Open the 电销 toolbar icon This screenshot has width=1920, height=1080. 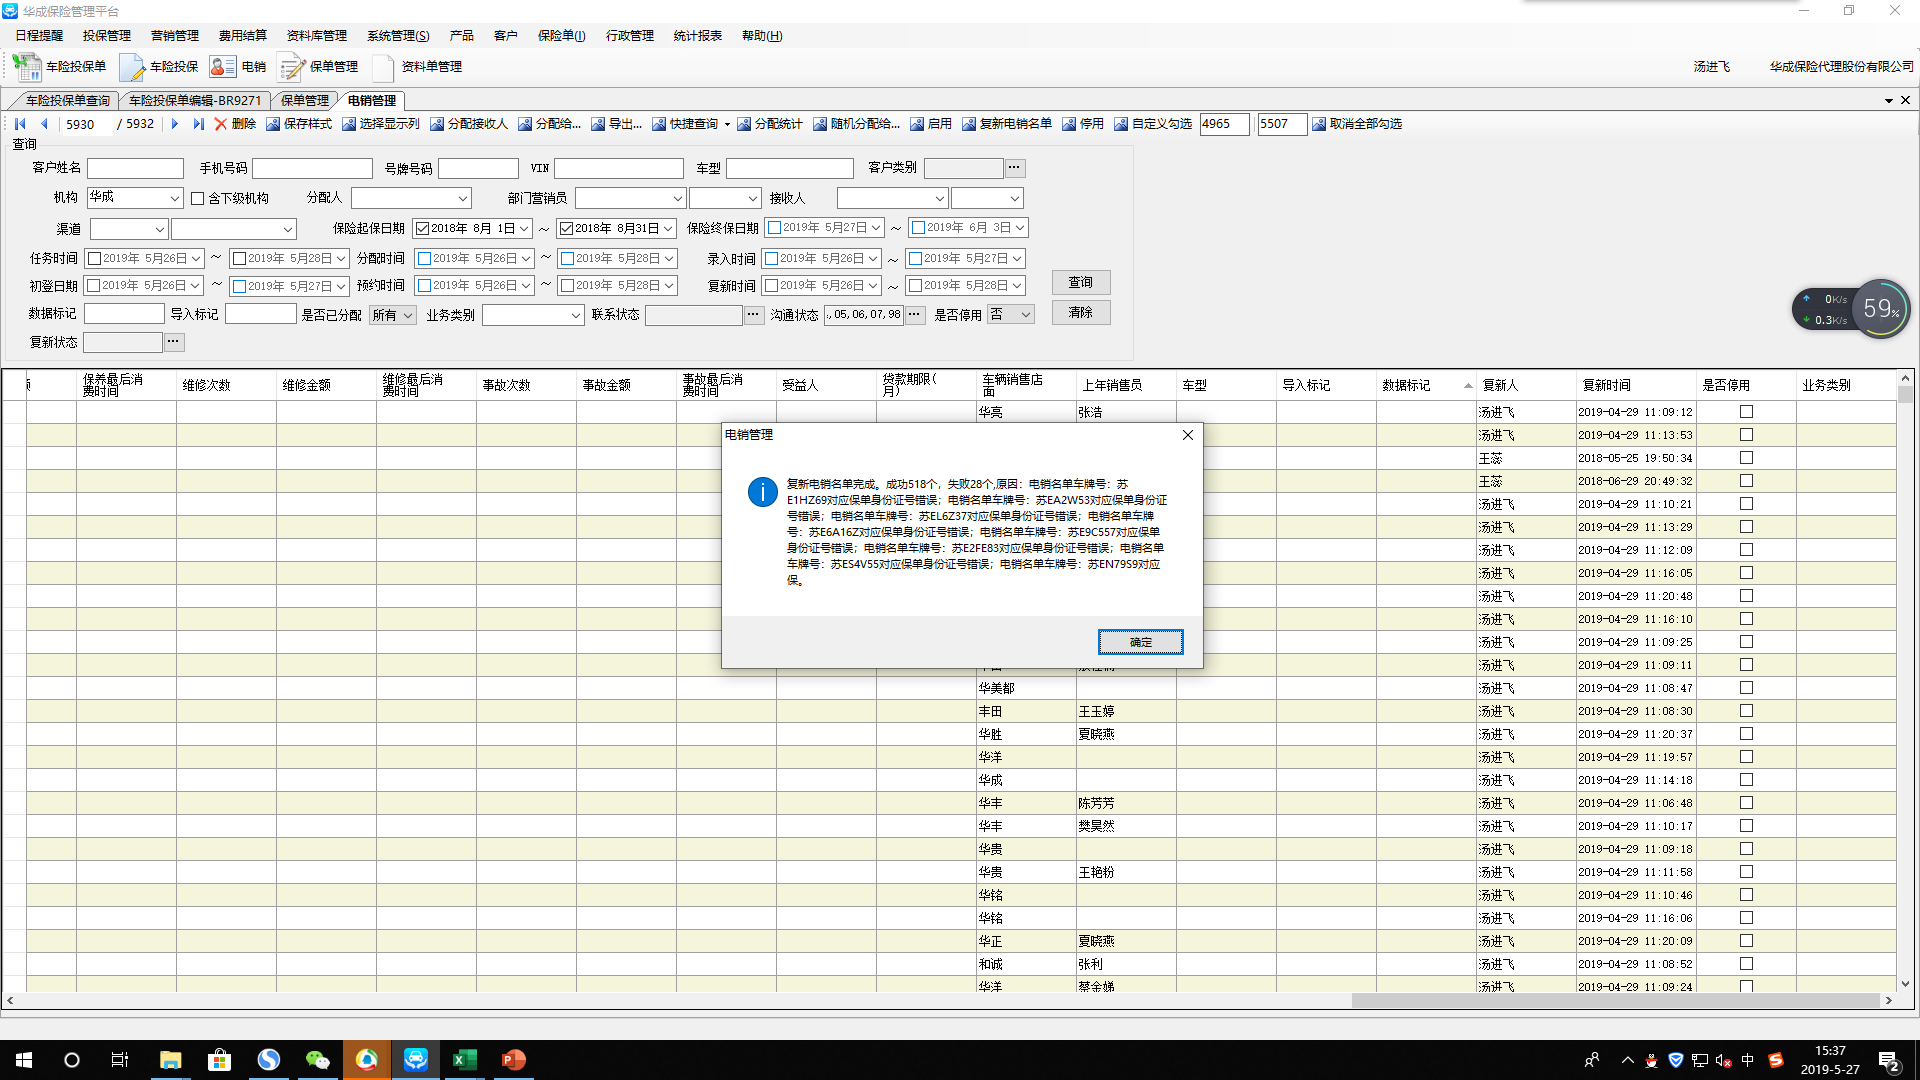tap(222, 67)
